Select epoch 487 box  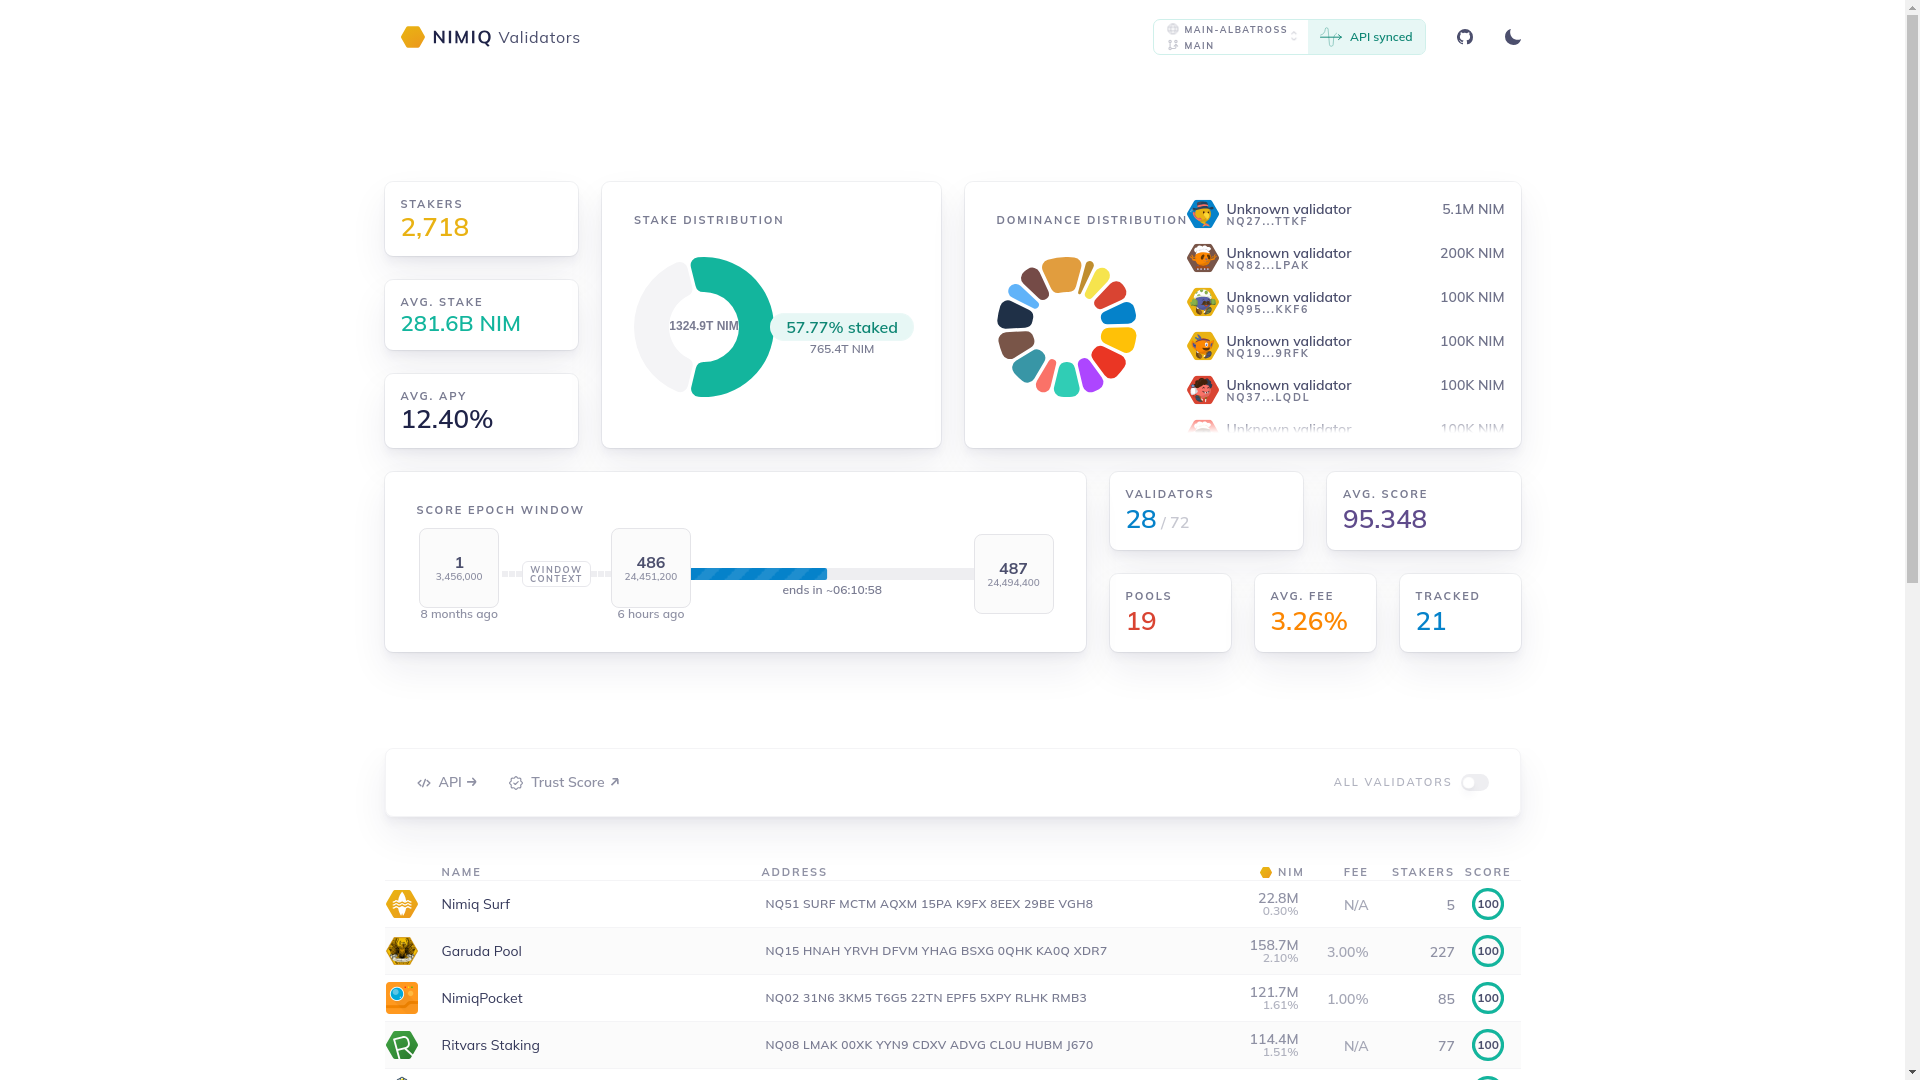pos(1014,574)
